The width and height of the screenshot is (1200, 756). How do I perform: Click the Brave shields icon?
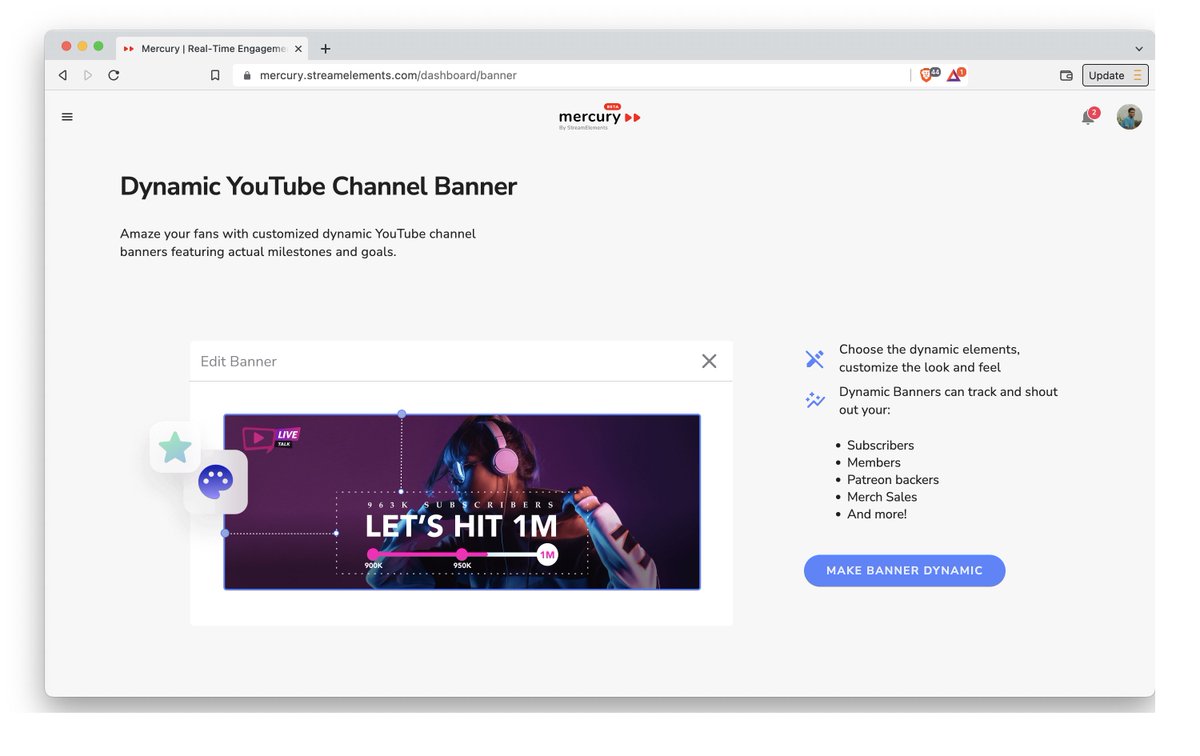[x=929, y=75]
